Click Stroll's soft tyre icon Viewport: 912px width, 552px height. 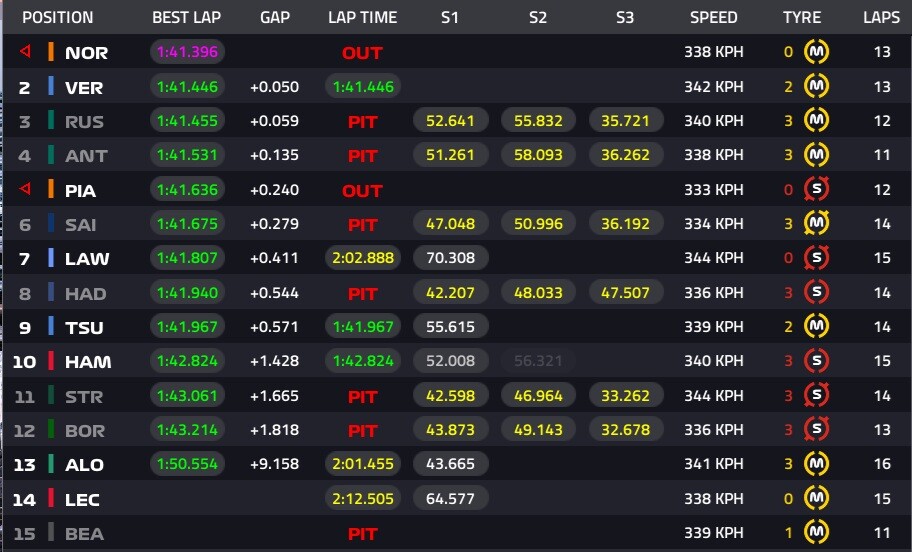pyautogui.click(x=817, y=396)
